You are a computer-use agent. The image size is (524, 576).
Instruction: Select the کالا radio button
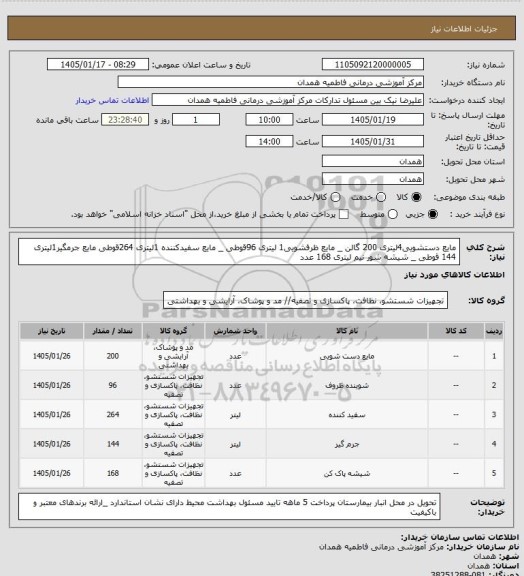tap(416, 197)
